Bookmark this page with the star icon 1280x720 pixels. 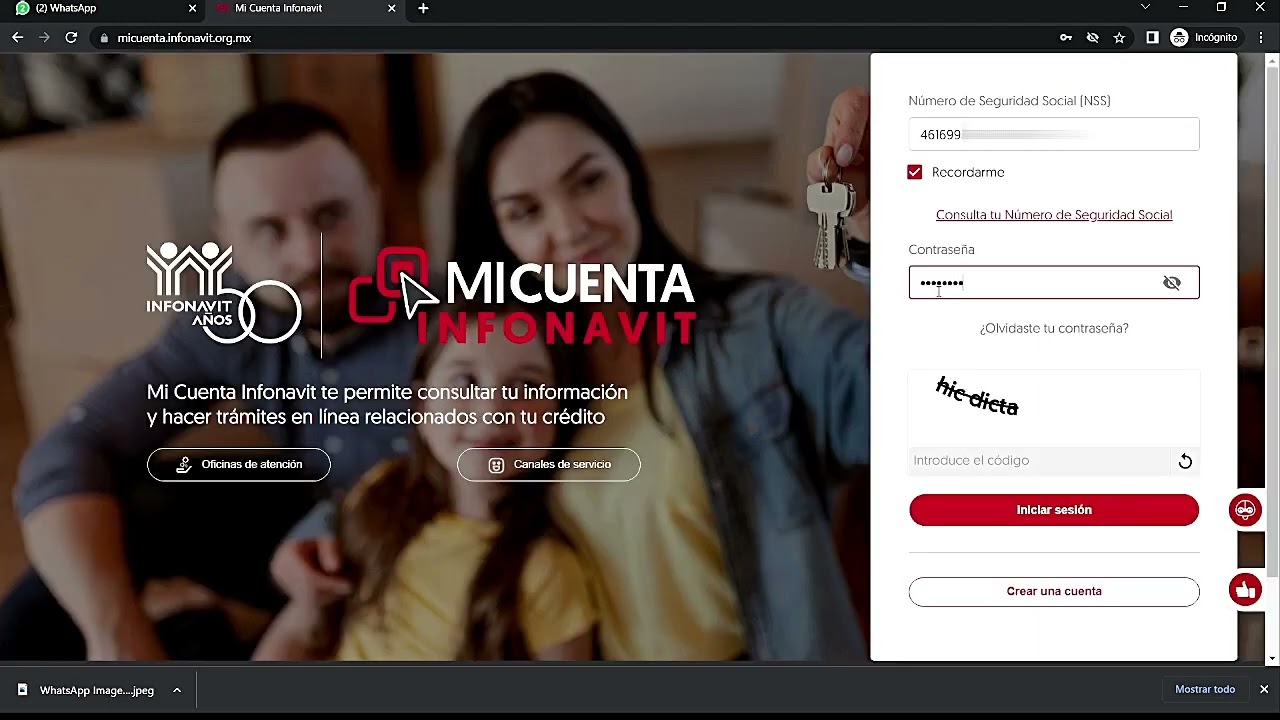pos(1119,37)
